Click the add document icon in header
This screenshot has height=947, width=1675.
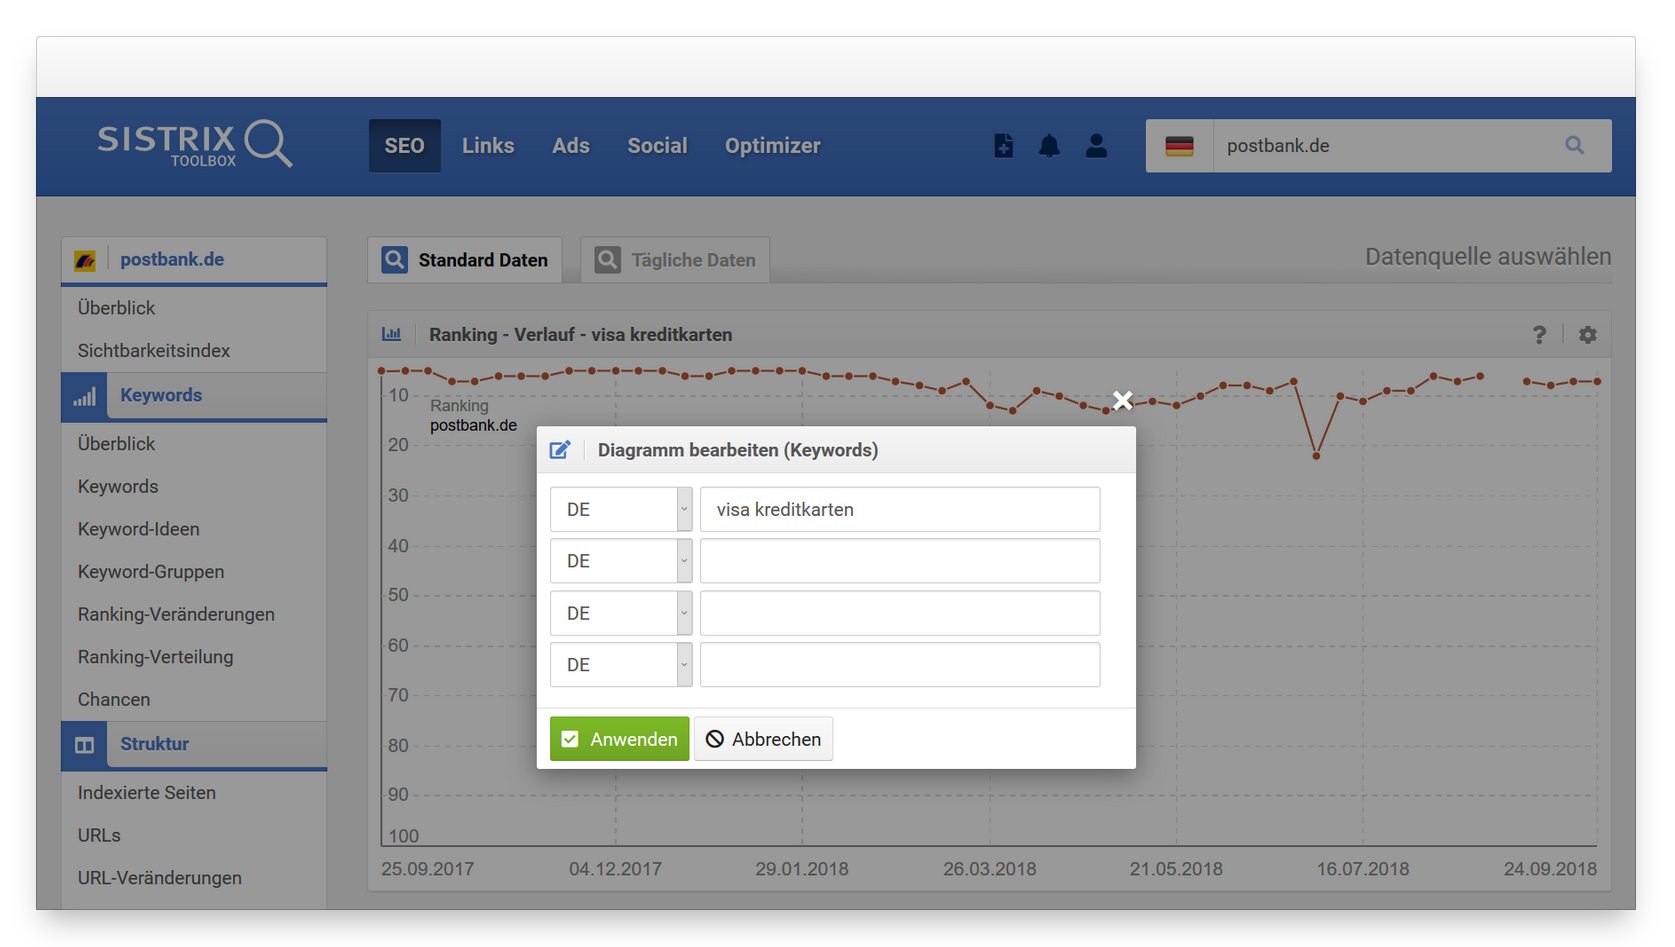click(x=1003, y=146)
